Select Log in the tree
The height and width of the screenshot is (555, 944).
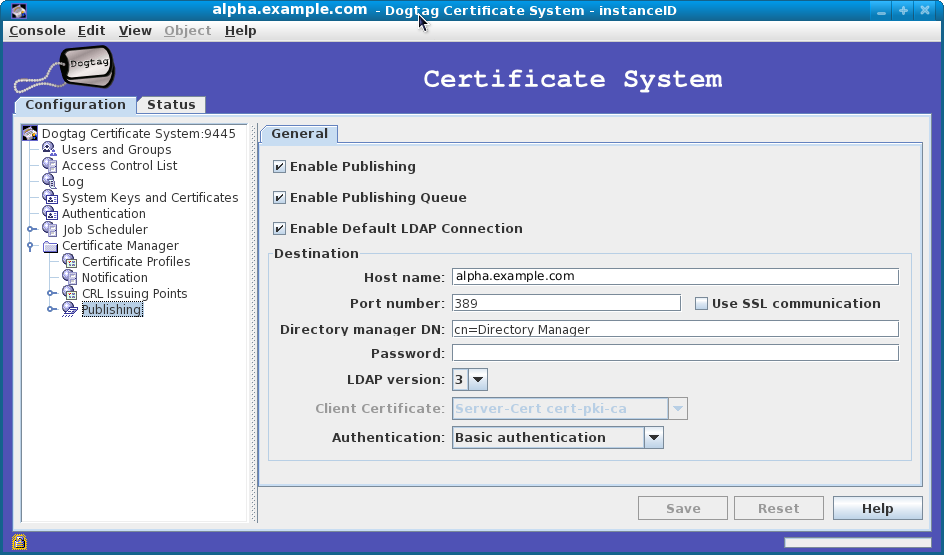pos(72,182)
